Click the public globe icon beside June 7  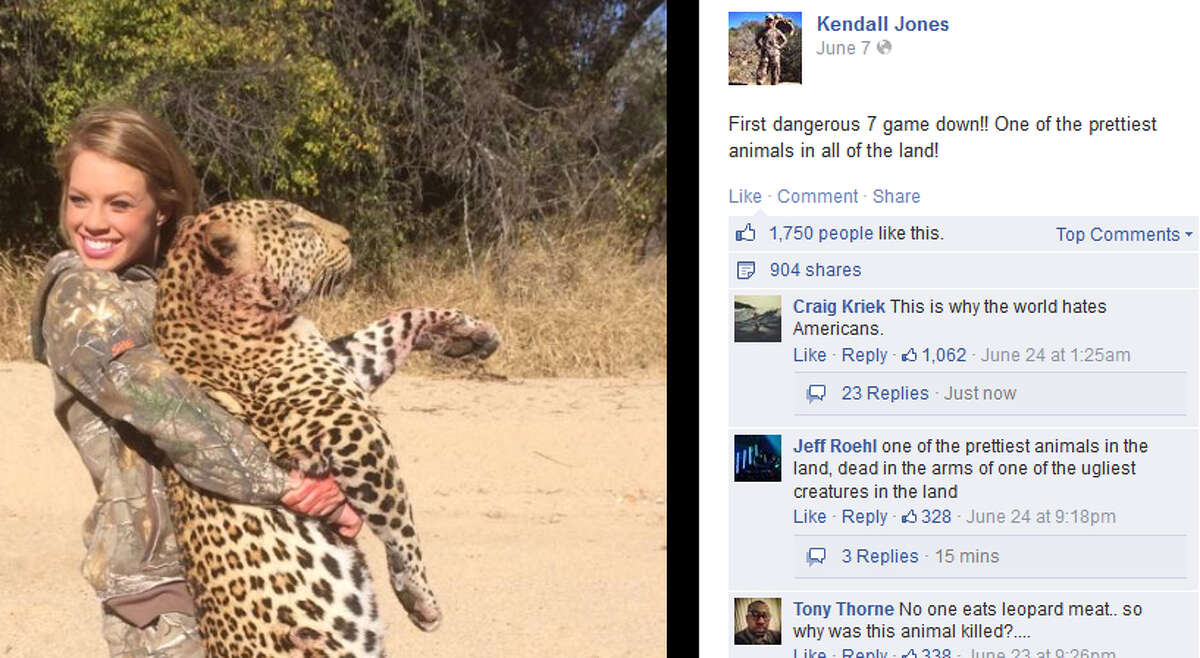(x=884, y=48)
